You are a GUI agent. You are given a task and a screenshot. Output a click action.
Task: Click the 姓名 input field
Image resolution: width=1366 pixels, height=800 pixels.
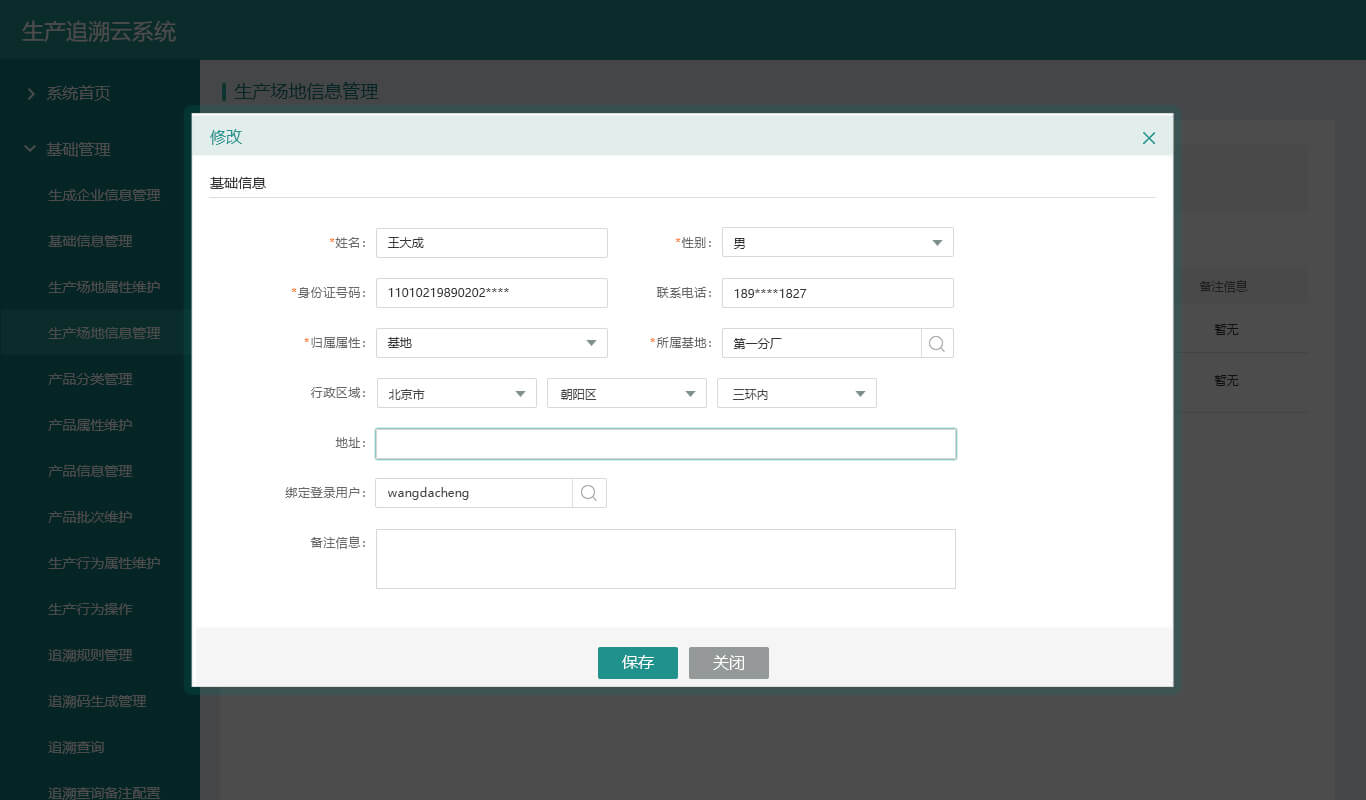[x=491, y=243]
